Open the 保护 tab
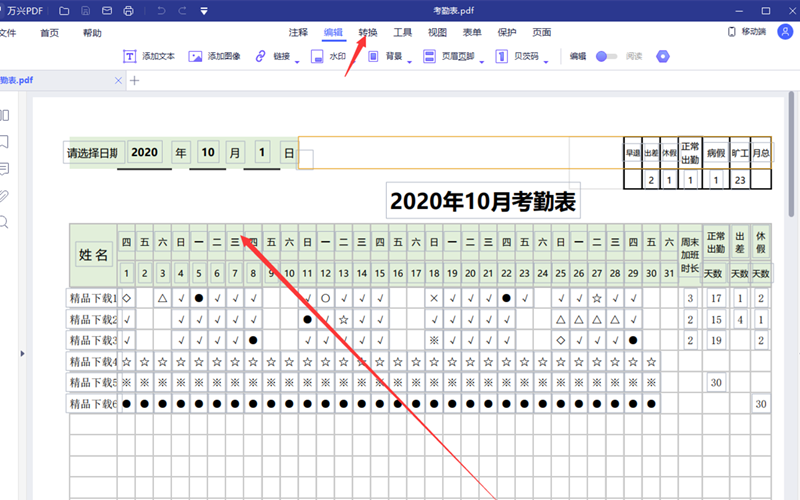Image resolution: width=800 pixels, height=500 pixels. pyautogui.click(x=507, y=33)
